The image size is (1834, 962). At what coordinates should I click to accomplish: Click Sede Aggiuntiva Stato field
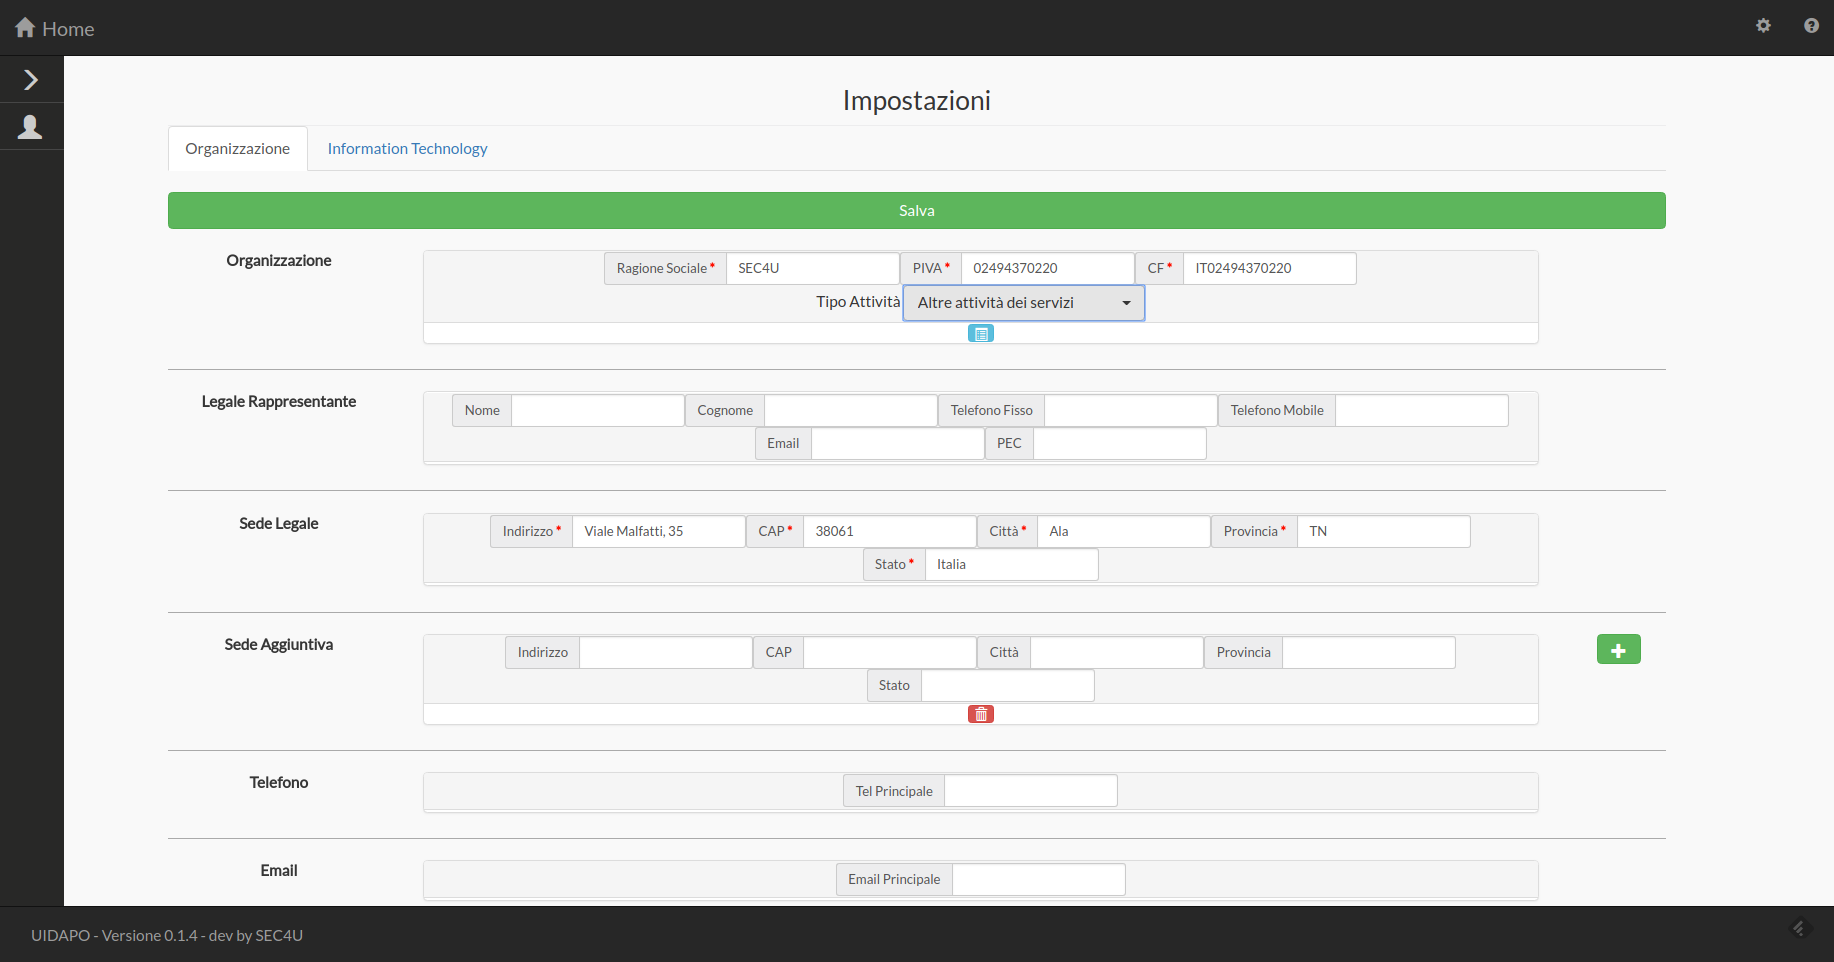(1008, 686)
